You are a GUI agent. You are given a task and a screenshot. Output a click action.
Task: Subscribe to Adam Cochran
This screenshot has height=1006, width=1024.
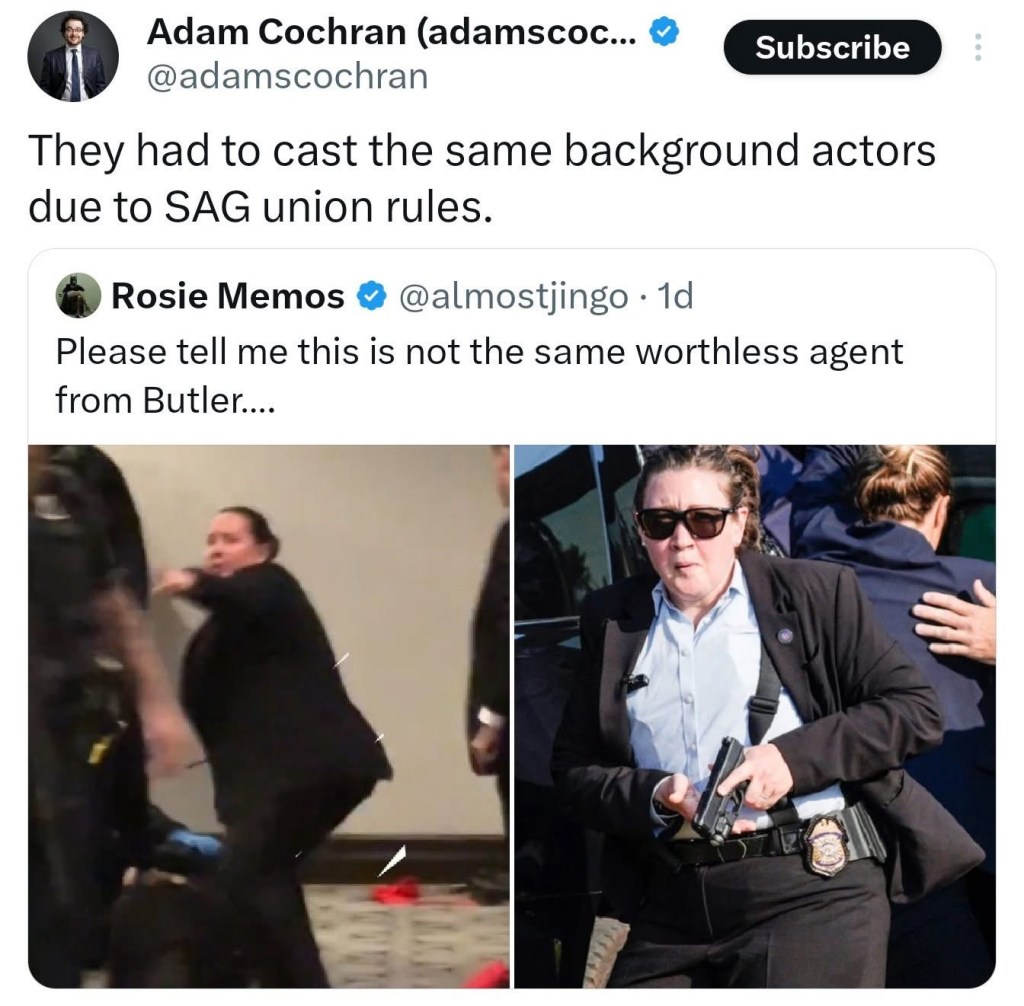point(833,47)
